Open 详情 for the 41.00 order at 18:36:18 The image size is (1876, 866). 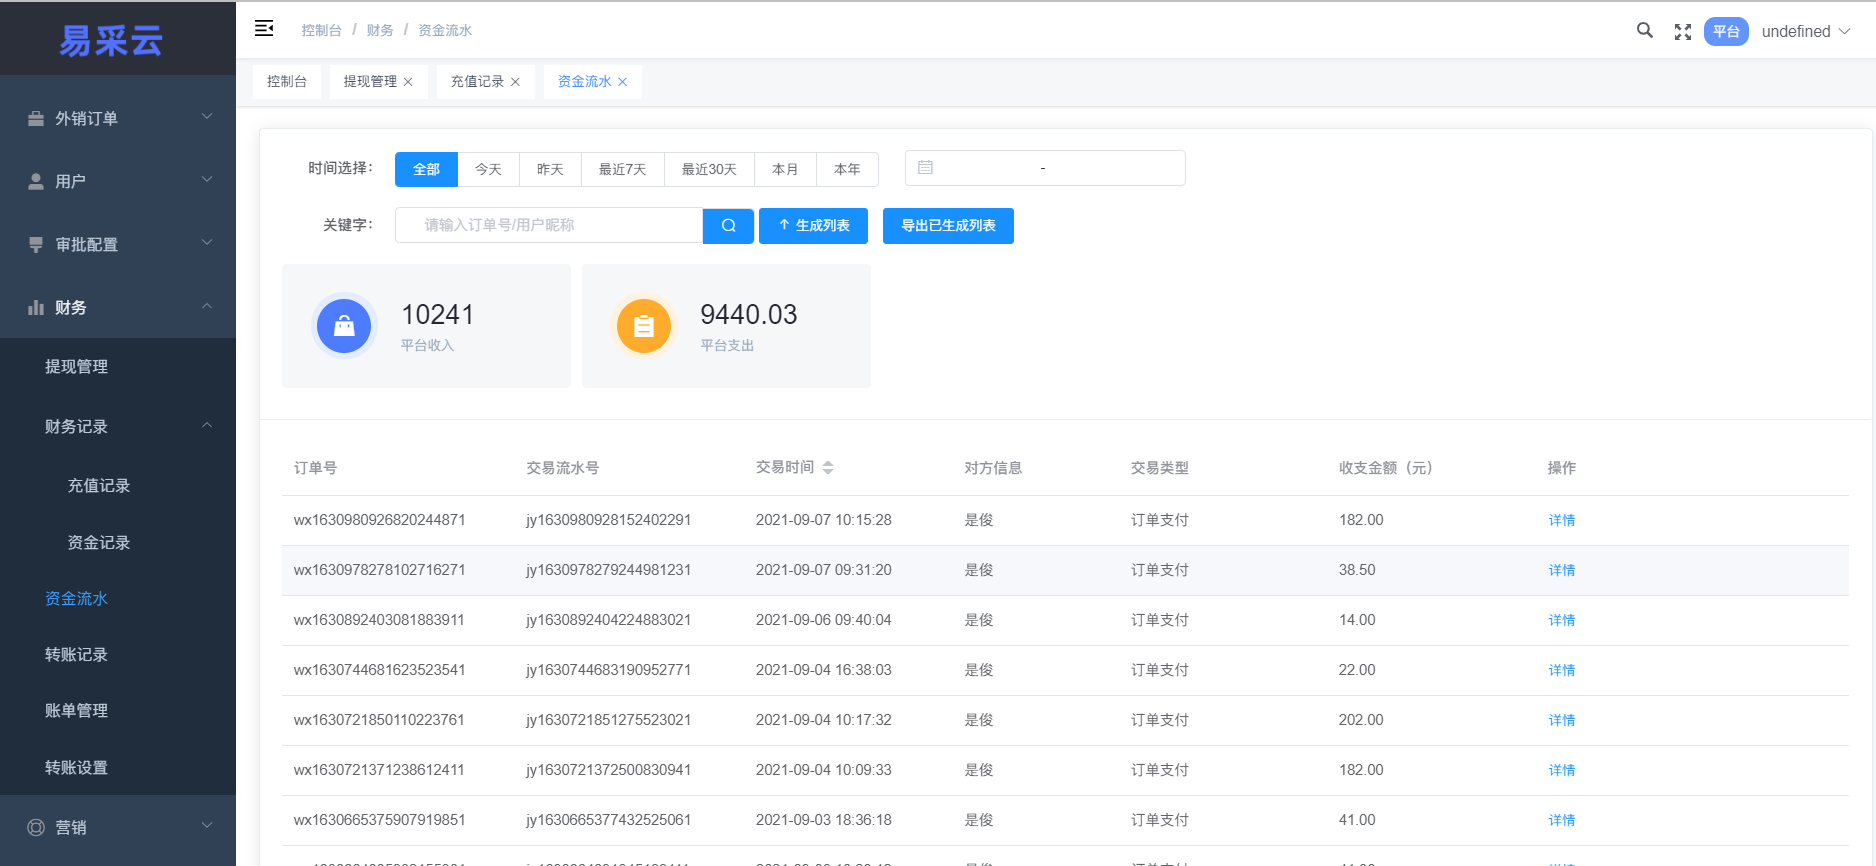1561,820
